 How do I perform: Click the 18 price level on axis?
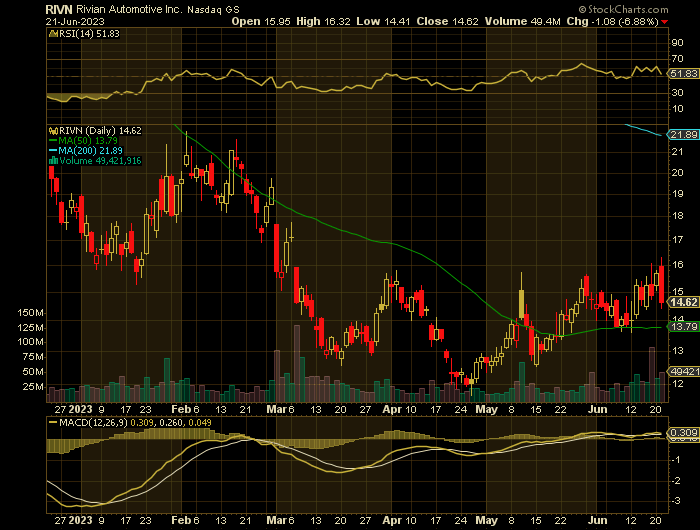677,216
